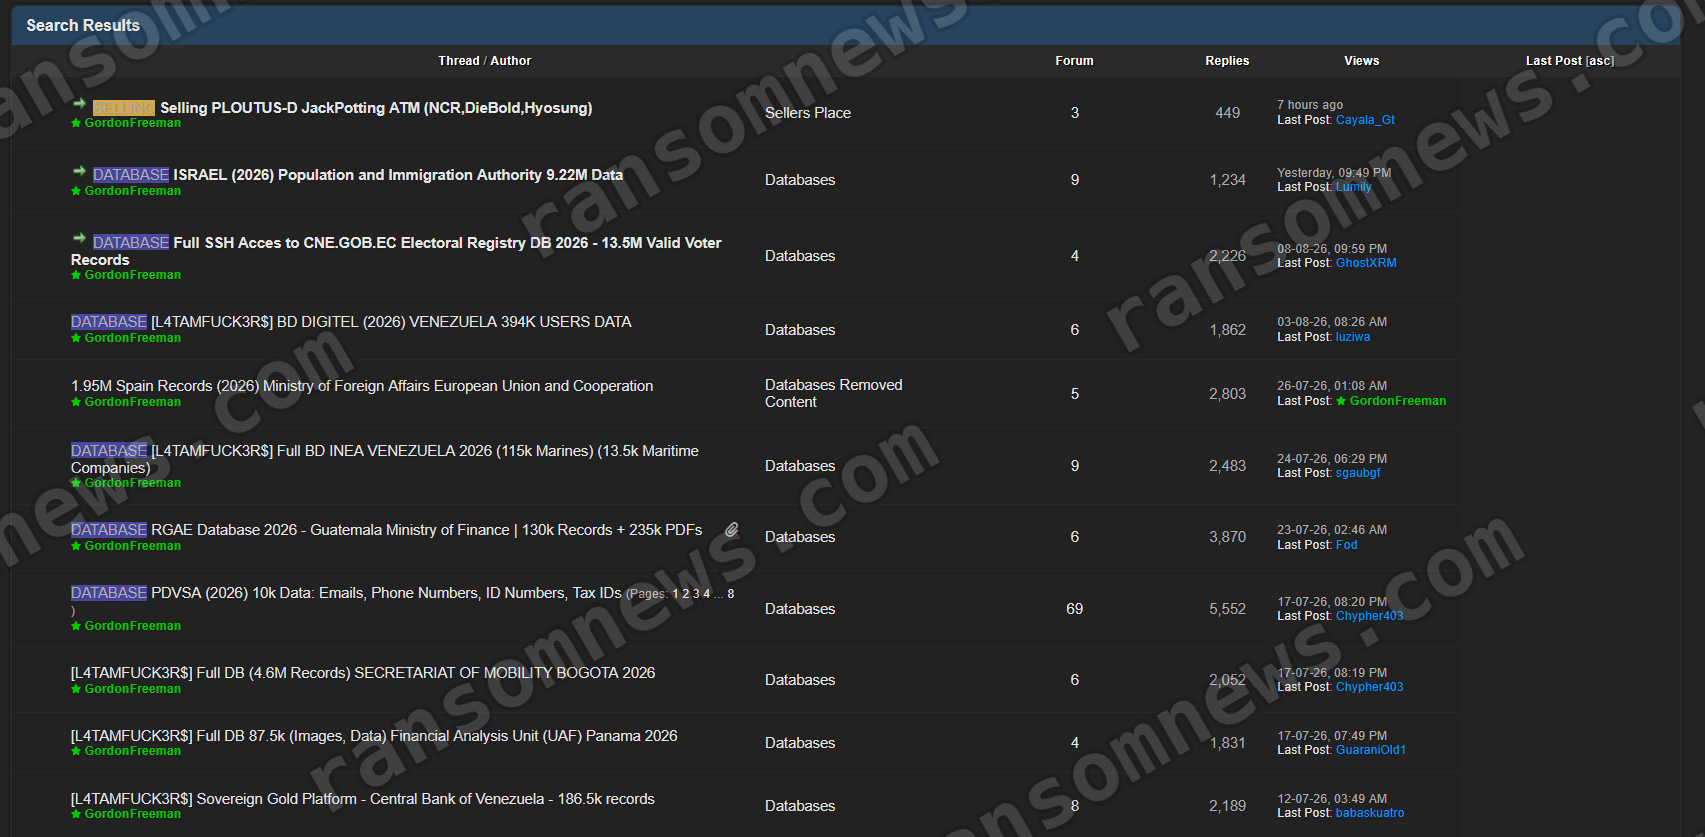The width and height of the screenshot is (1705, 837).
Task: Click the views count 5,552 for PDVSA thread
Action: pyautogui.click(x=1227, y=609)
